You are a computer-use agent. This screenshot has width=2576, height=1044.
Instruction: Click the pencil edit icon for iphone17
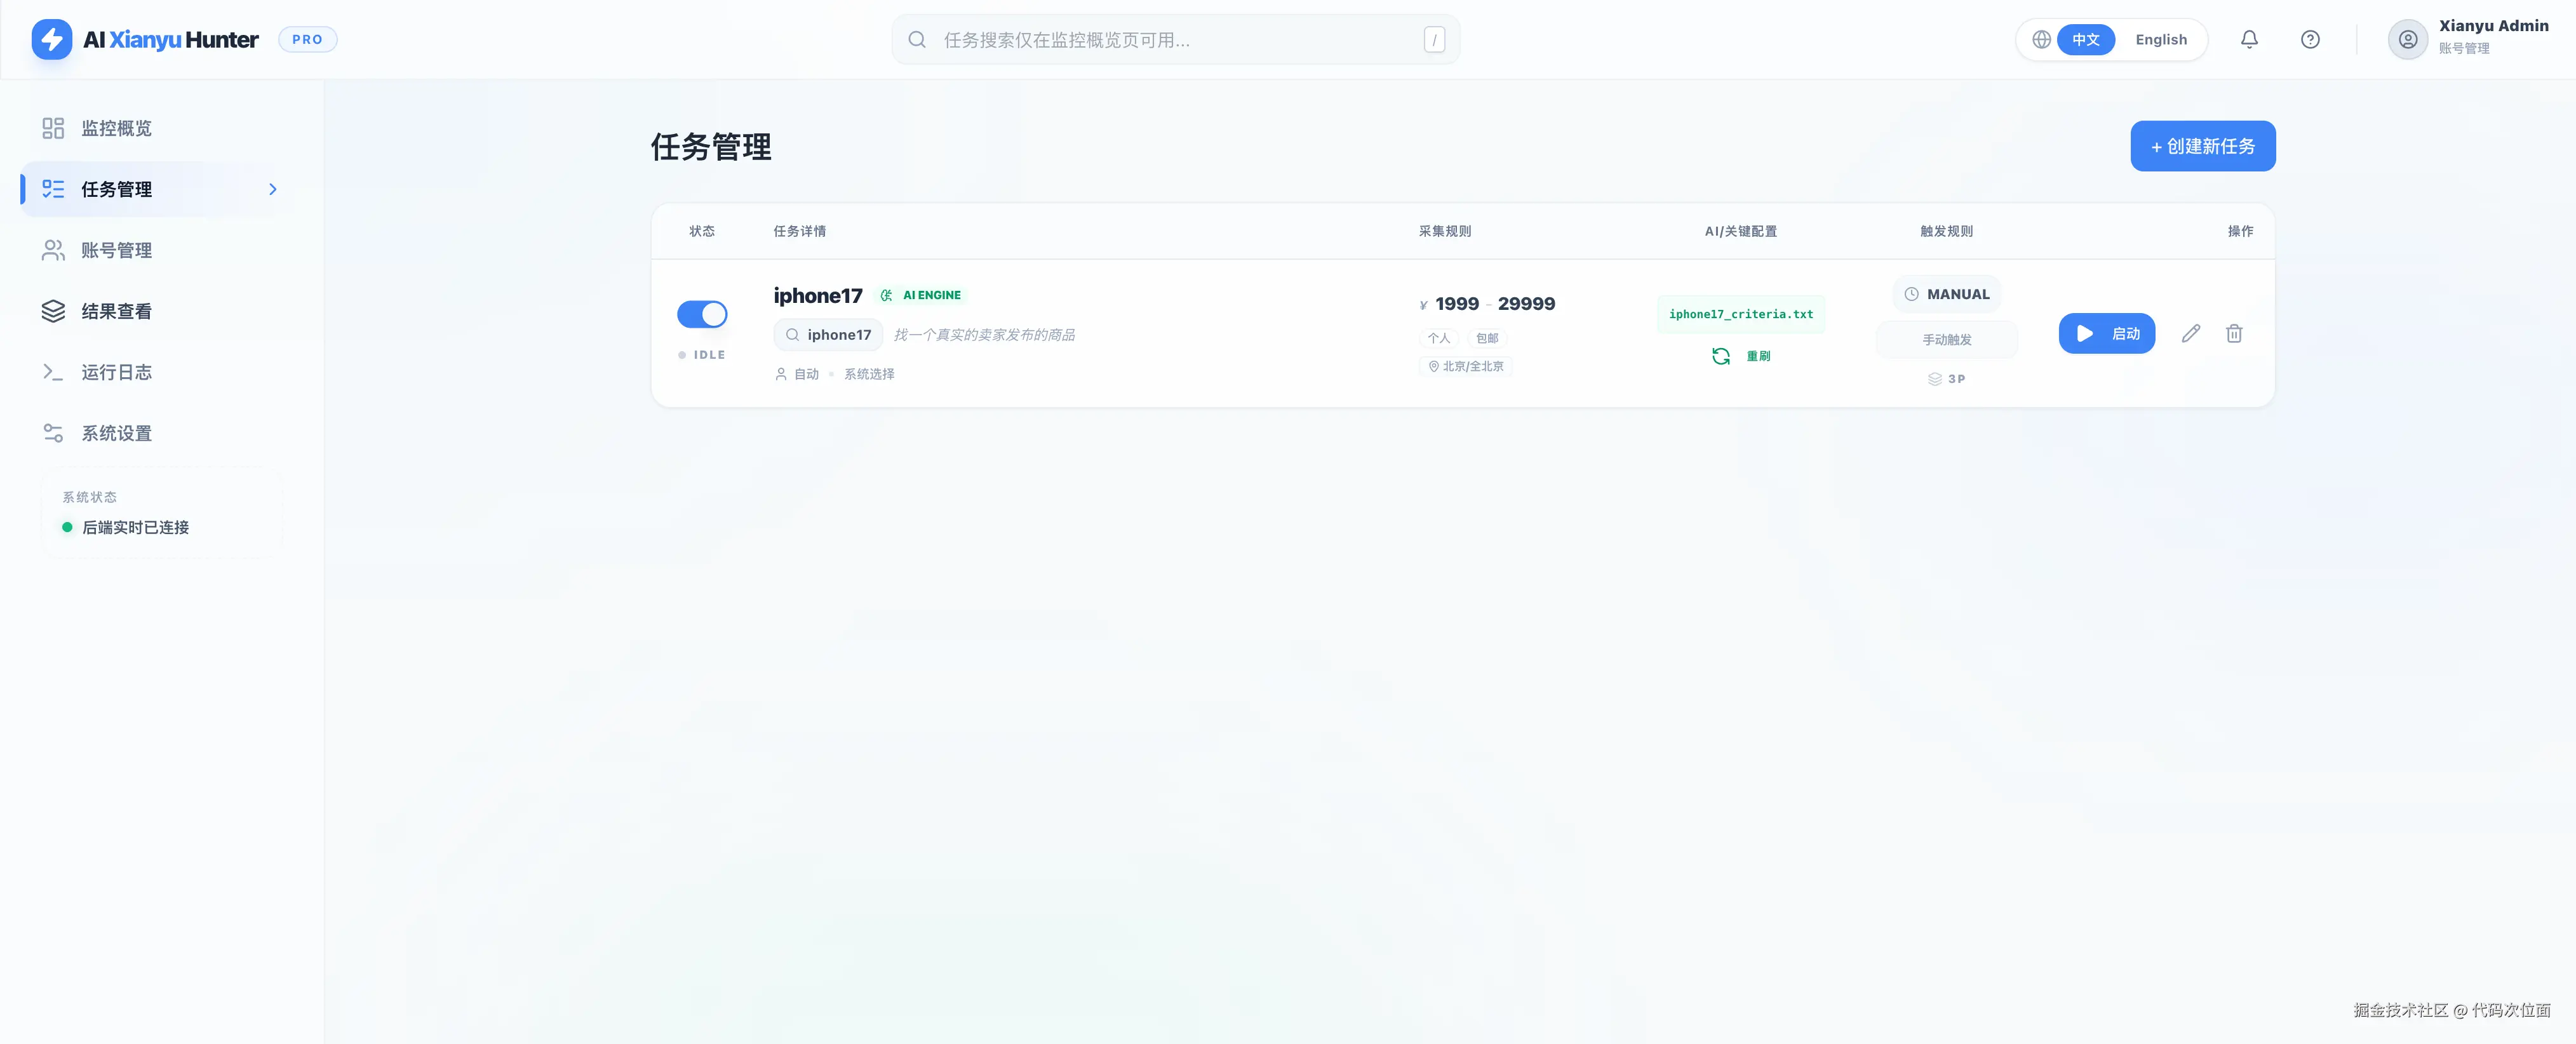[x=2190, y=334]
